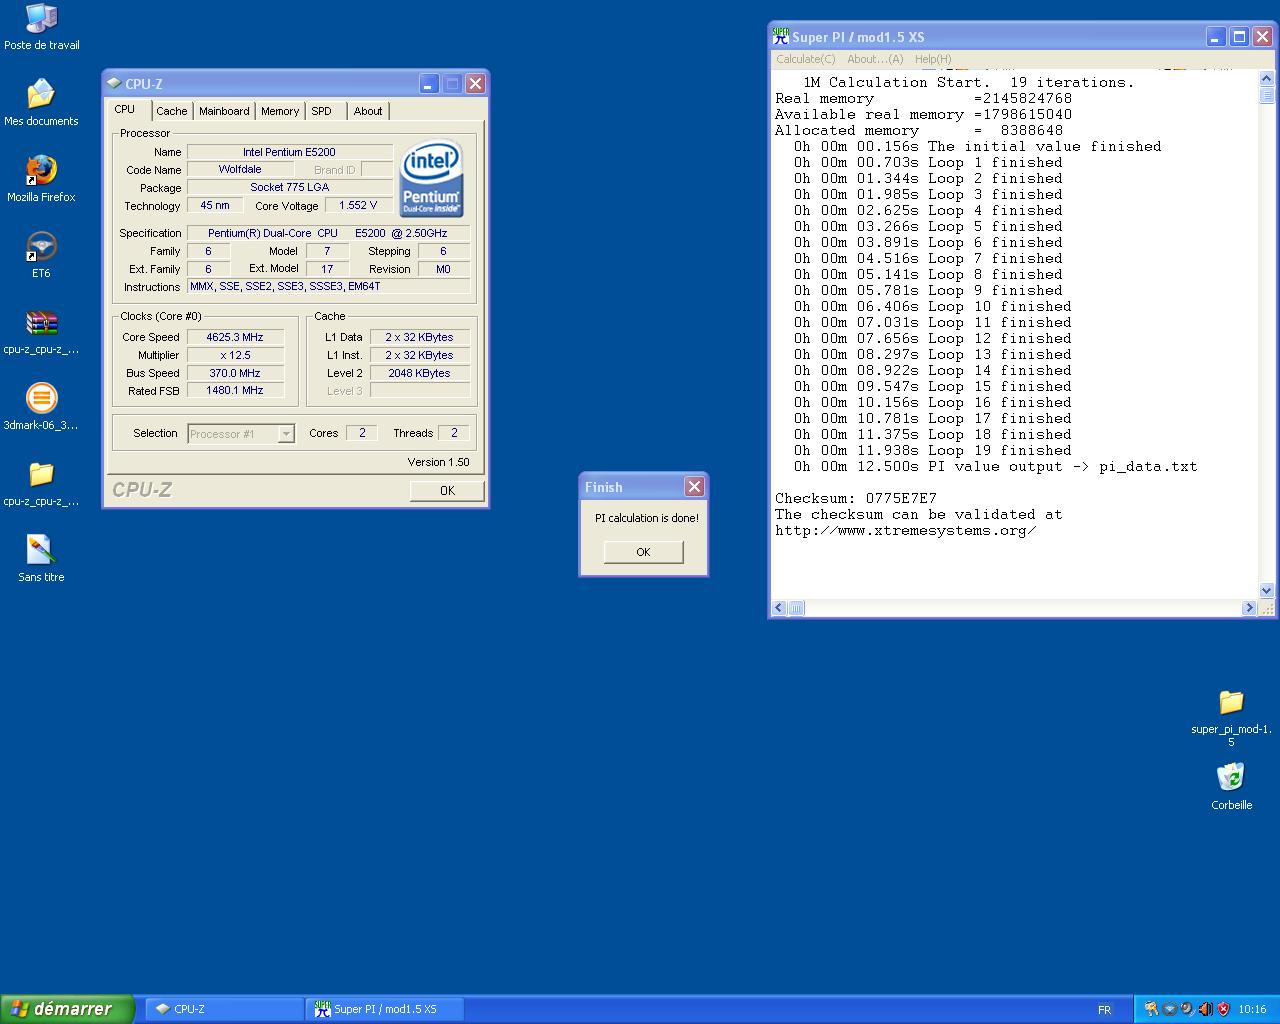Click the Super PI scroll up arrow
1280x1024 pixels.
1267,79
